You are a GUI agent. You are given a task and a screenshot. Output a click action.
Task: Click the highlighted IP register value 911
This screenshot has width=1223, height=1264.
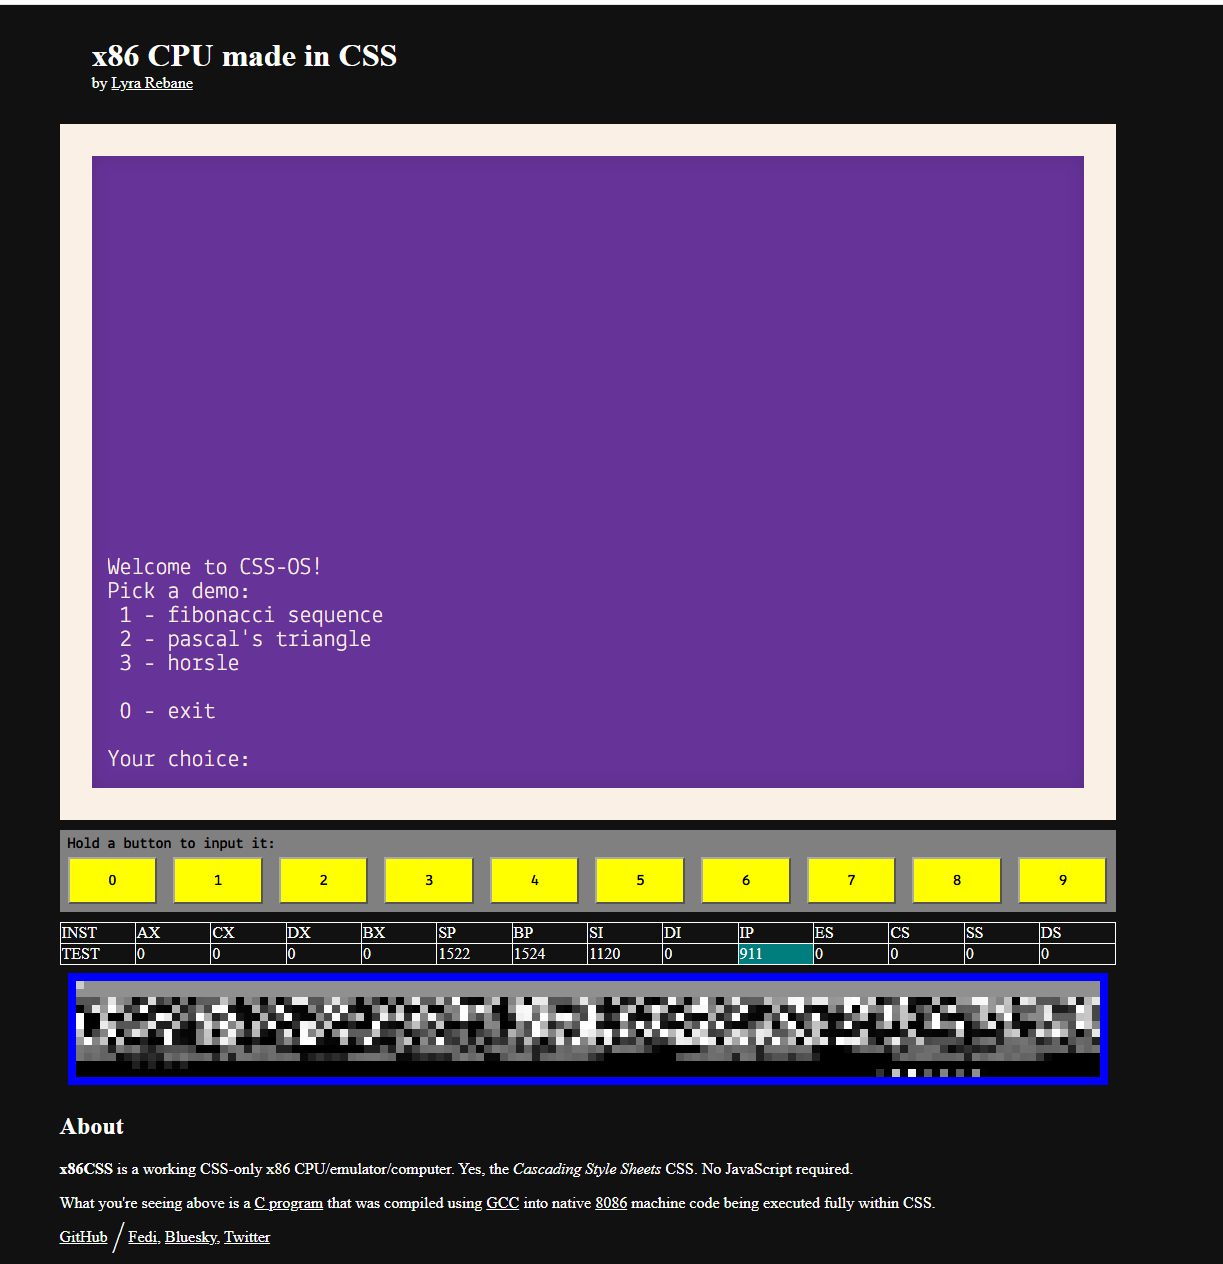(775, 954)
